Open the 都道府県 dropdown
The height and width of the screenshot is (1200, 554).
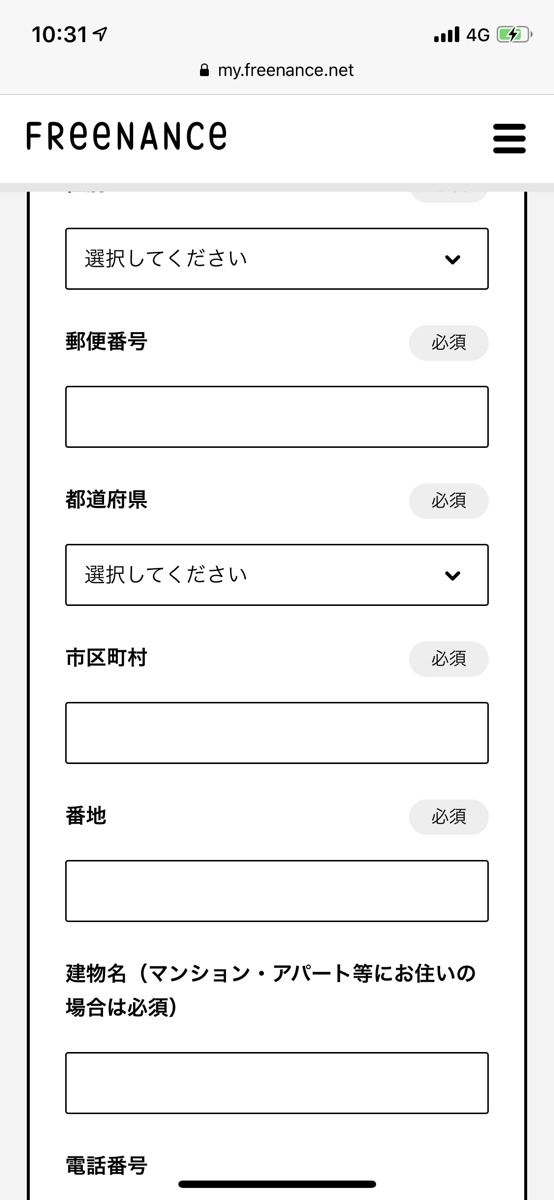click(277, 575)
